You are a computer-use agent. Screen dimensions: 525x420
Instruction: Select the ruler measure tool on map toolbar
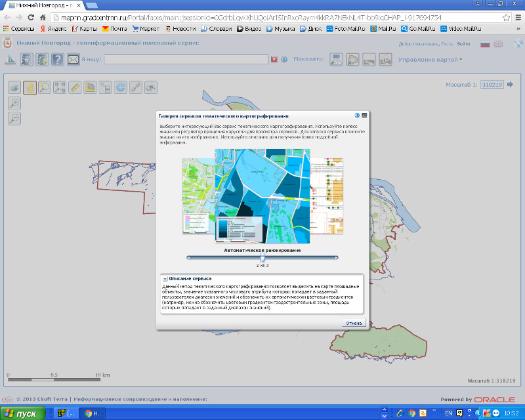75,88
